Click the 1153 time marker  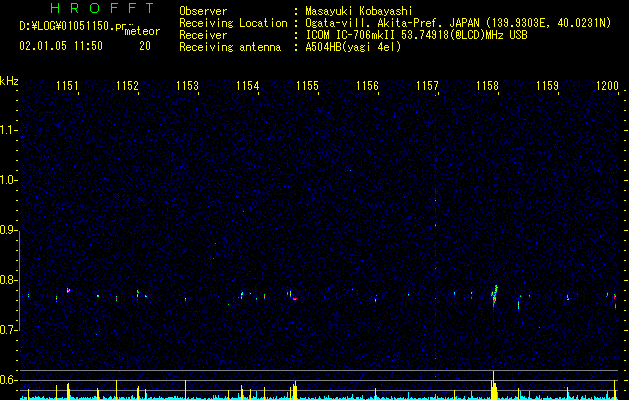(187, 86)
